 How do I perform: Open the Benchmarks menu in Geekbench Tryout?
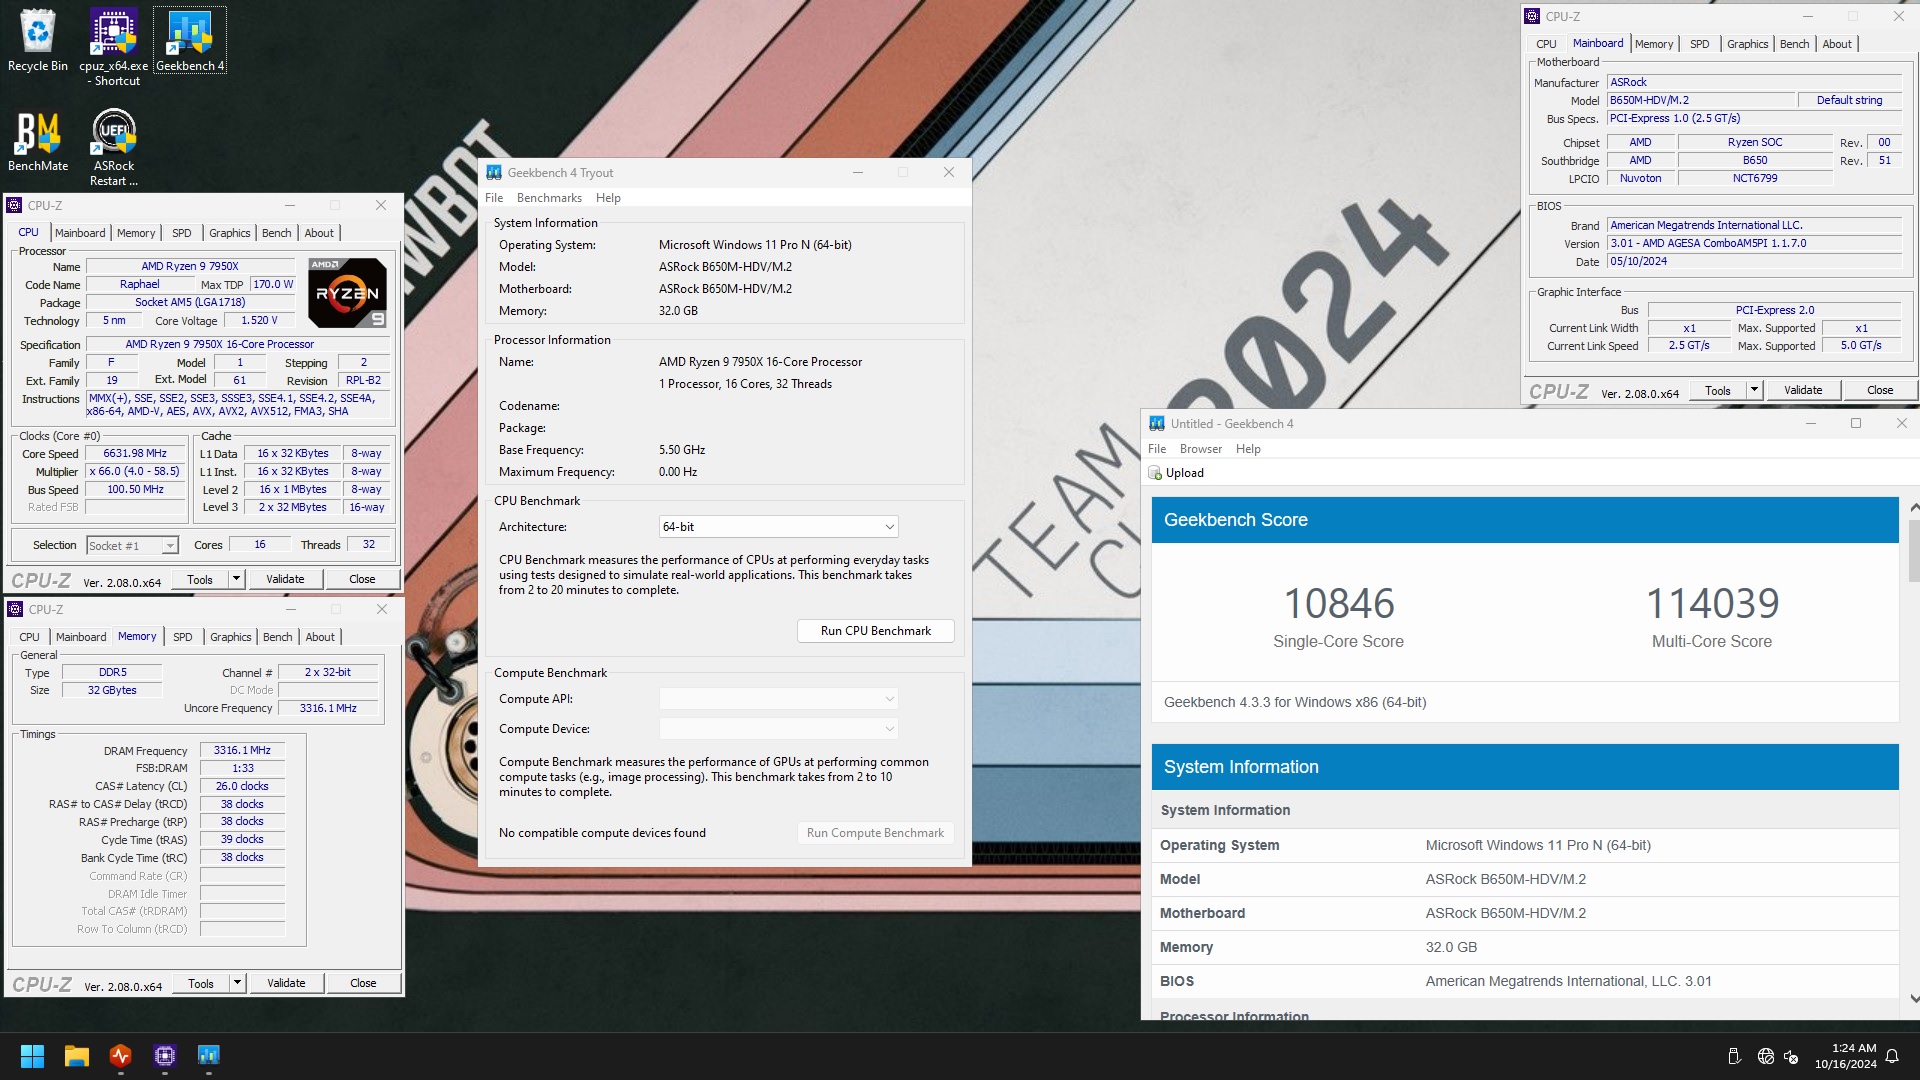click(549, 198)
